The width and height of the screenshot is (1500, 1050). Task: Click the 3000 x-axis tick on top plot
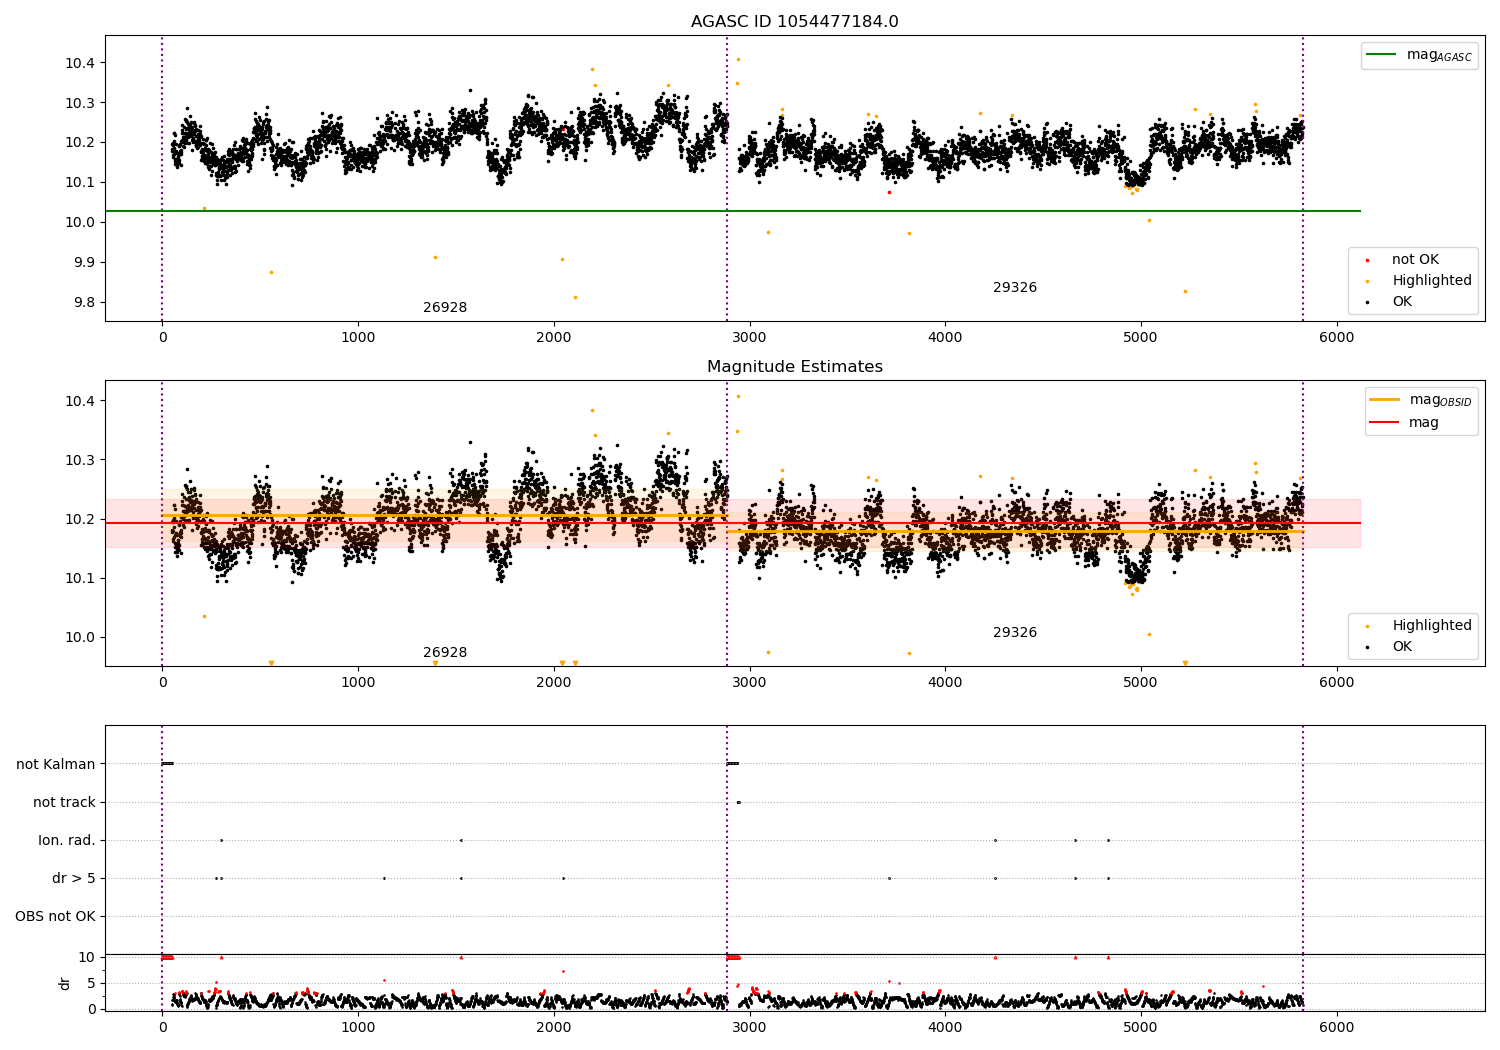click(749, 338)
